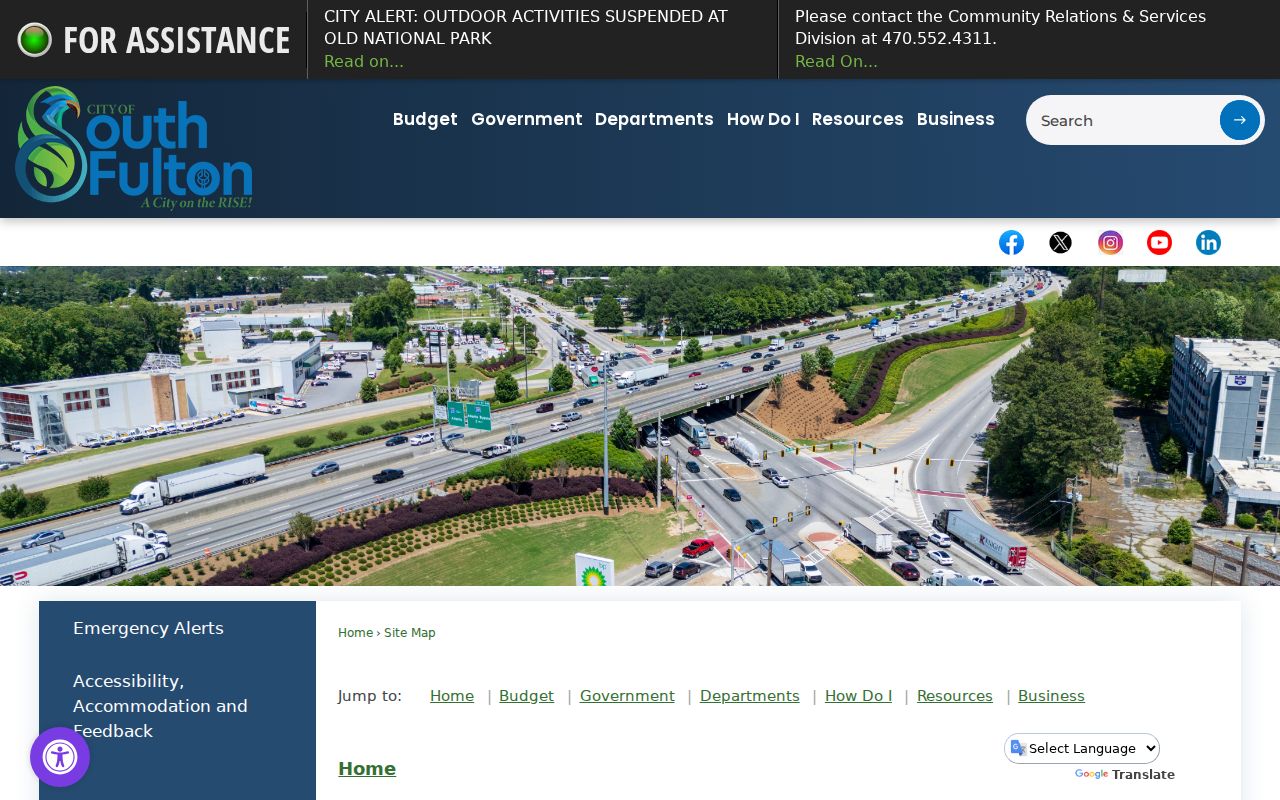The image size is (1280, 800).
Task: Open the Departments main menu
Action: click(x=654, y=119)
